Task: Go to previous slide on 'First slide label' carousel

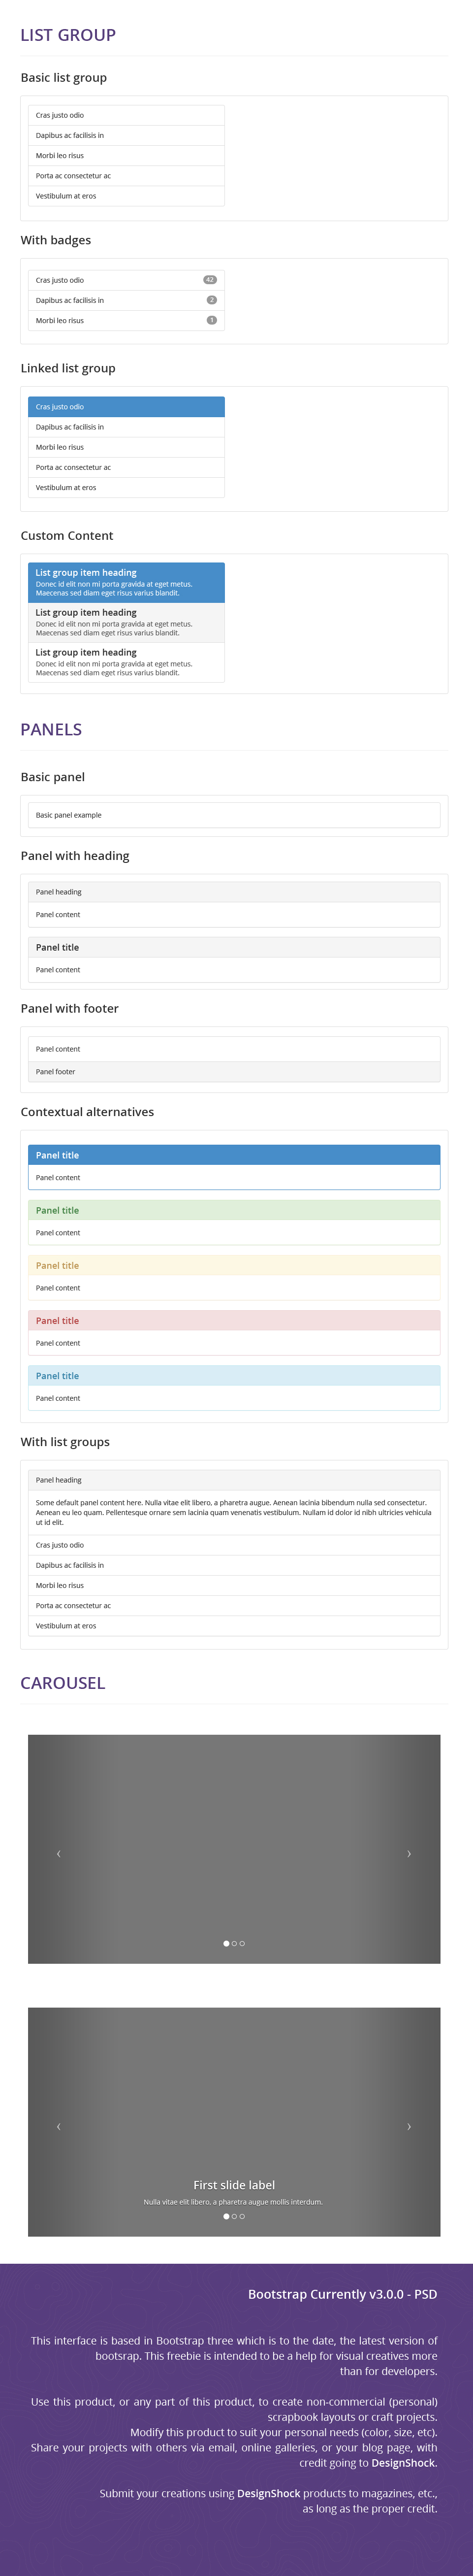Action: [x=58, y=2126]
